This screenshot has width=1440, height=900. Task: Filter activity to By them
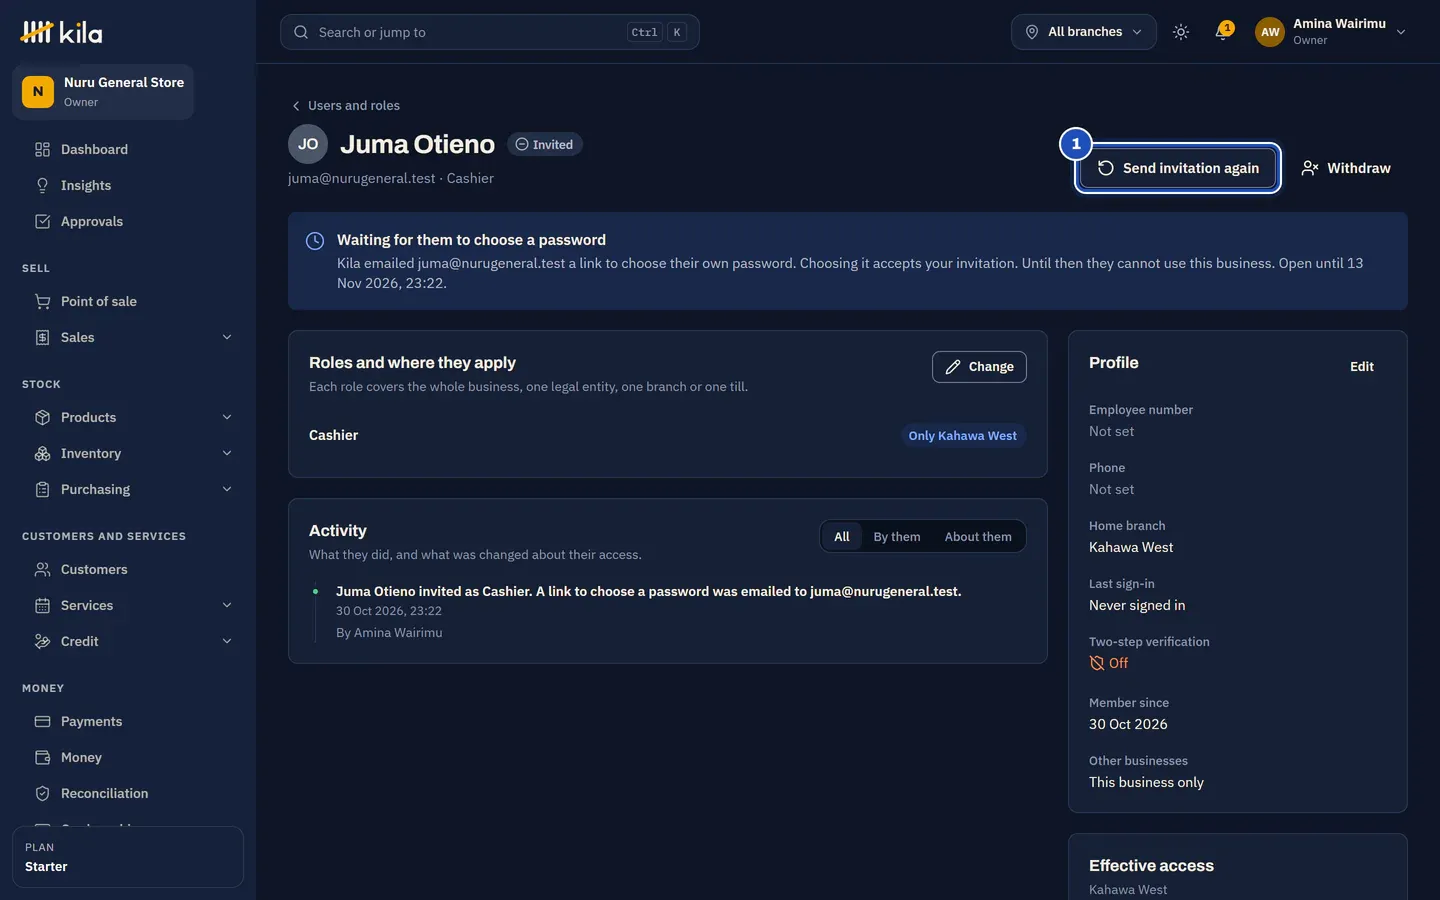pyautogui.click(x=897, y=537)
